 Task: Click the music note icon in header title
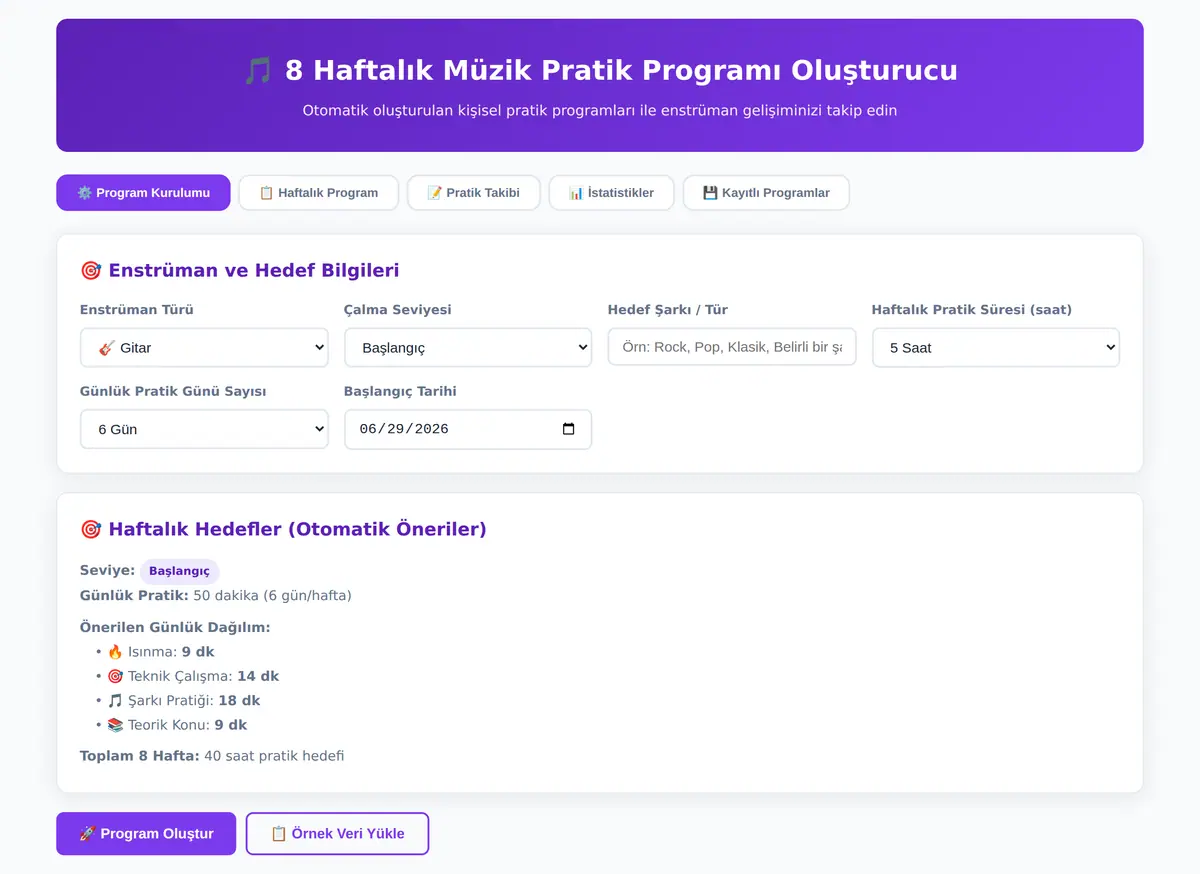click(258, 71)
